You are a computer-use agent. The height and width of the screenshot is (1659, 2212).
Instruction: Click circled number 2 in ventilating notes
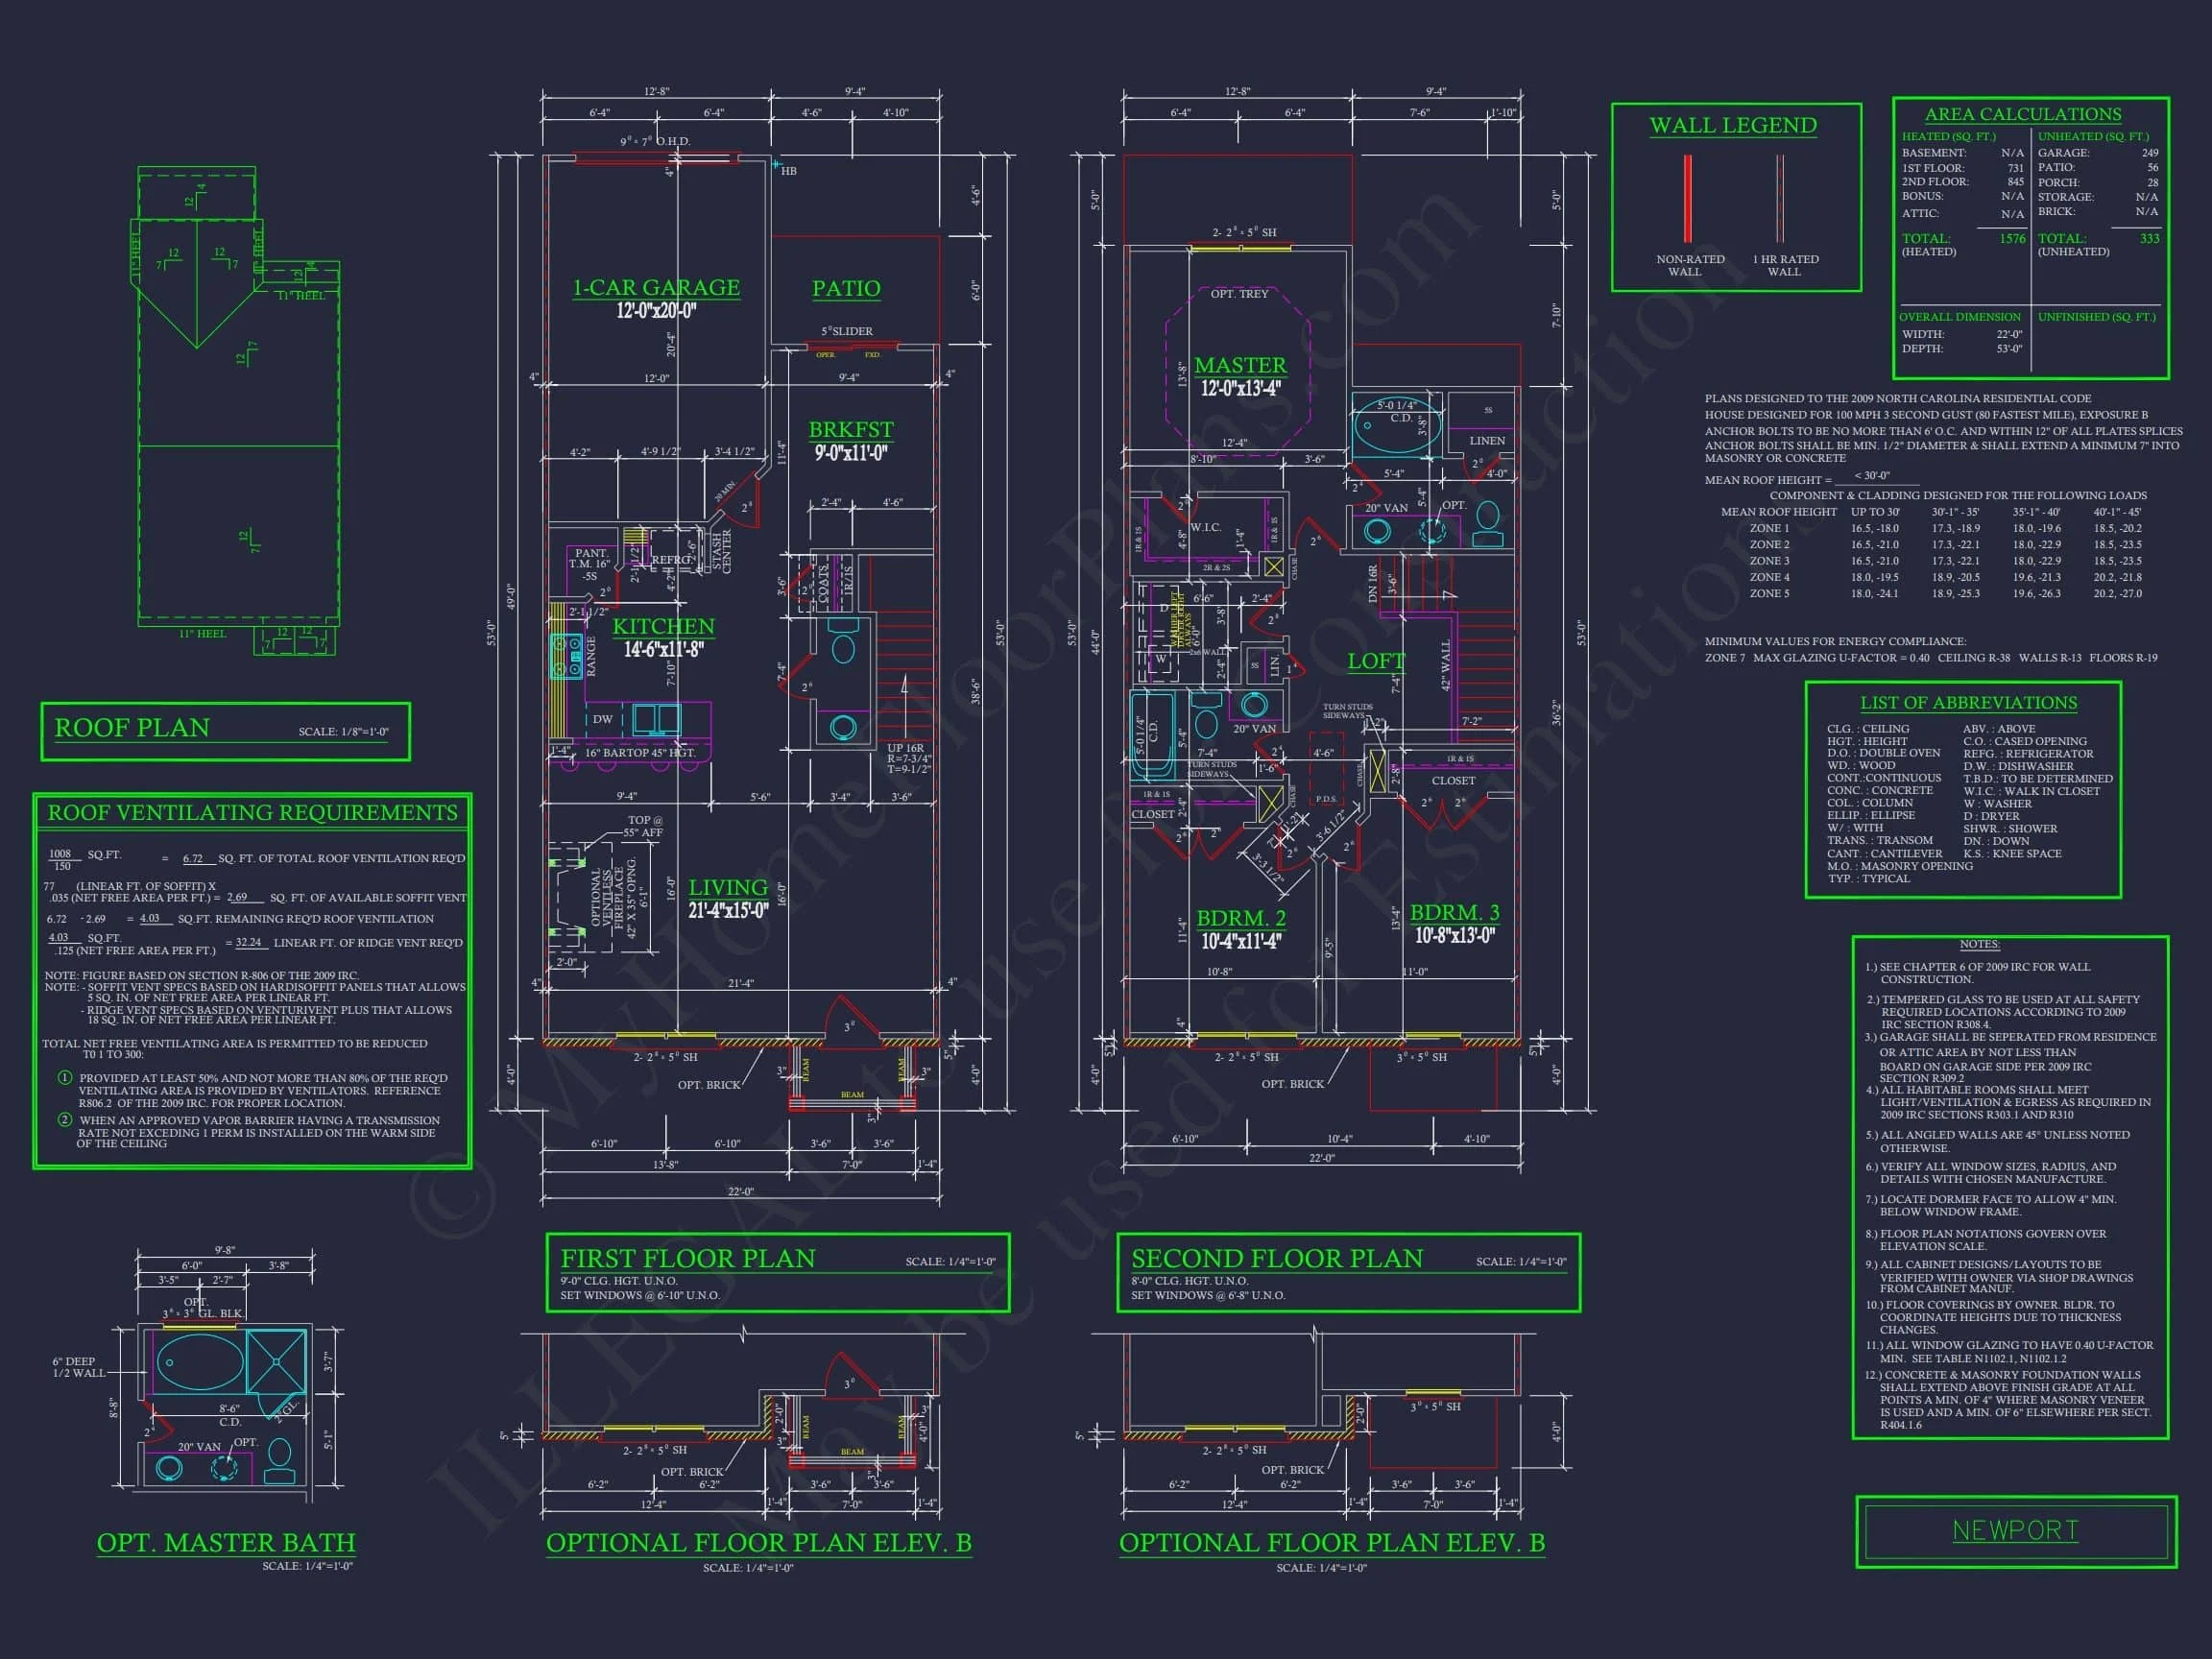tap(66, 1120)
